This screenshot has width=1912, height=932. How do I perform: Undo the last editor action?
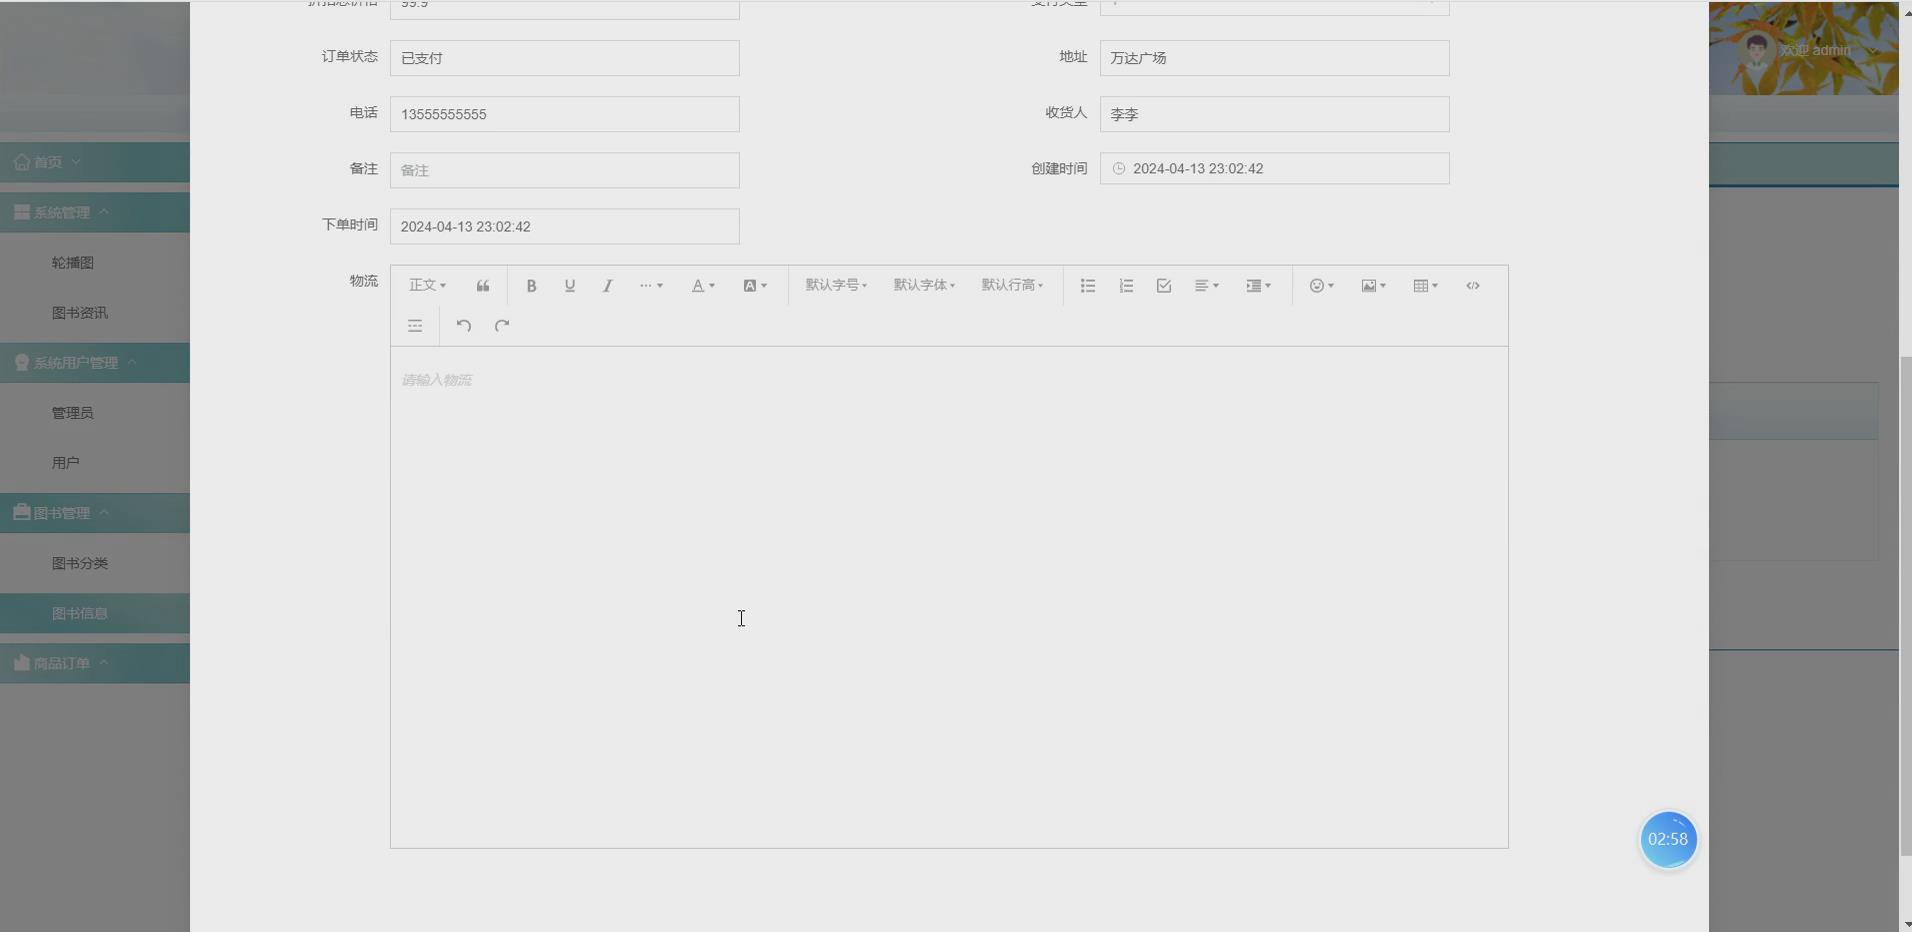(462, 325)
